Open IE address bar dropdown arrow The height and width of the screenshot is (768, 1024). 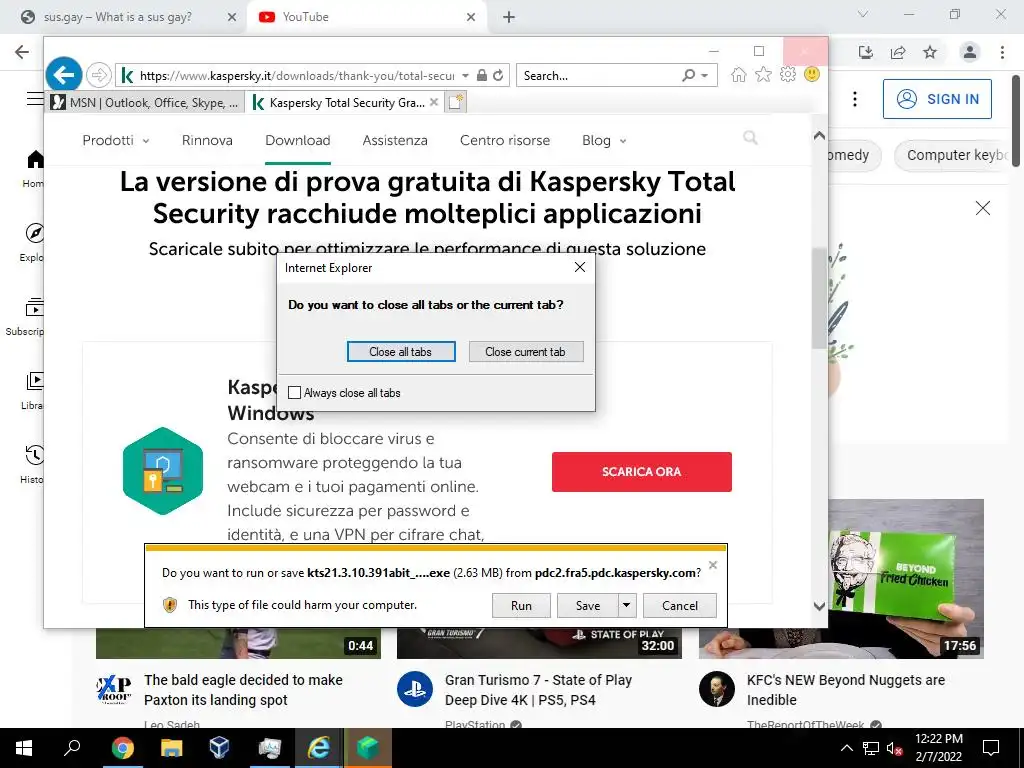point(465,75)
